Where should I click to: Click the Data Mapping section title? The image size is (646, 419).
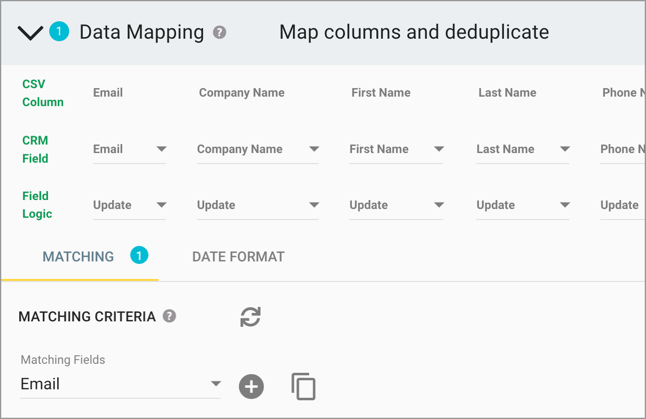(141, 32)
